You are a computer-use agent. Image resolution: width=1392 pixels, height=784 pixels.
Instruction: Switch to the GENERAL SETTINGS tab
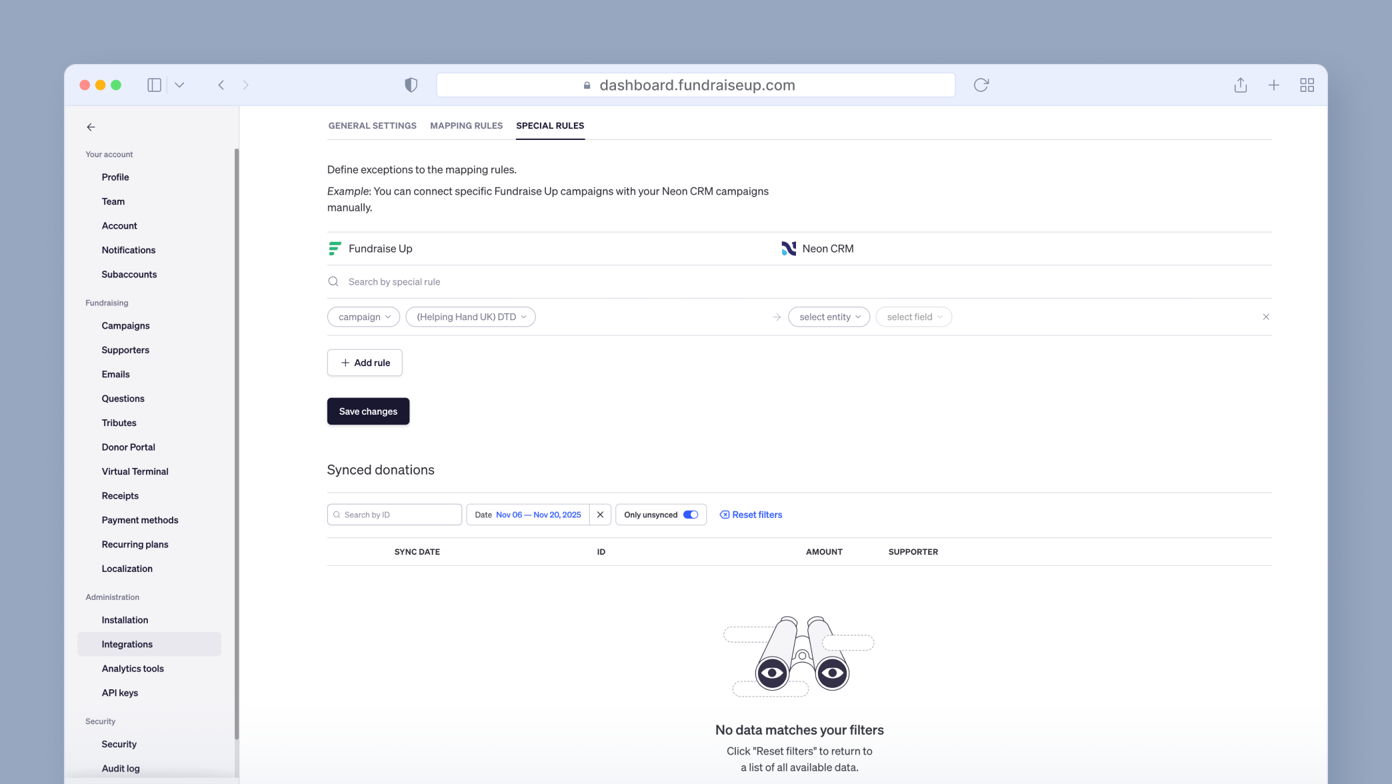pyautogui.click(x=372, y=125)
